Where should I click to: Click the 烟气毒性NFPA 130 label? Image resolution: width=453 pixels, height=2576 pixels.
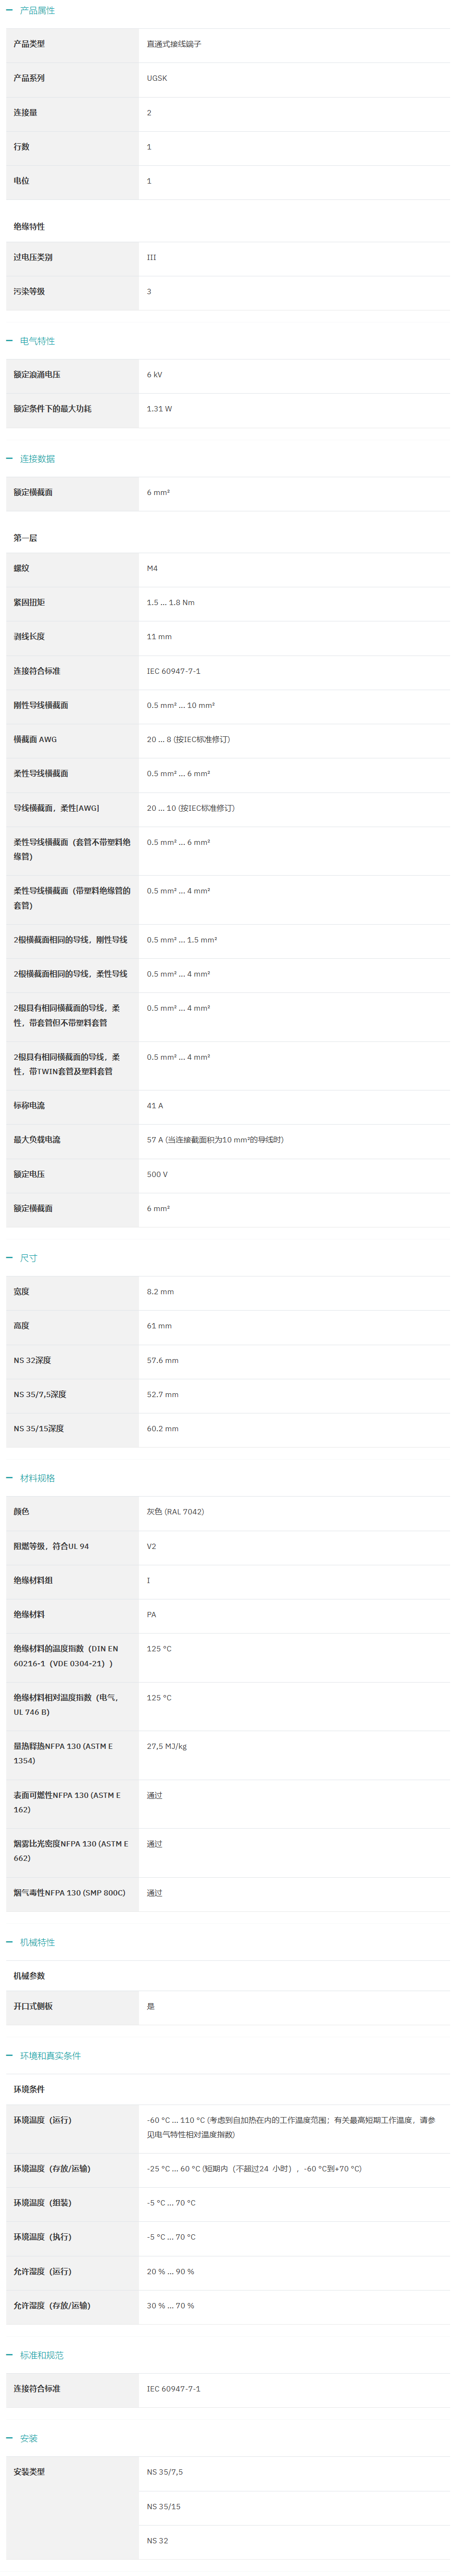click(69, 1892)
